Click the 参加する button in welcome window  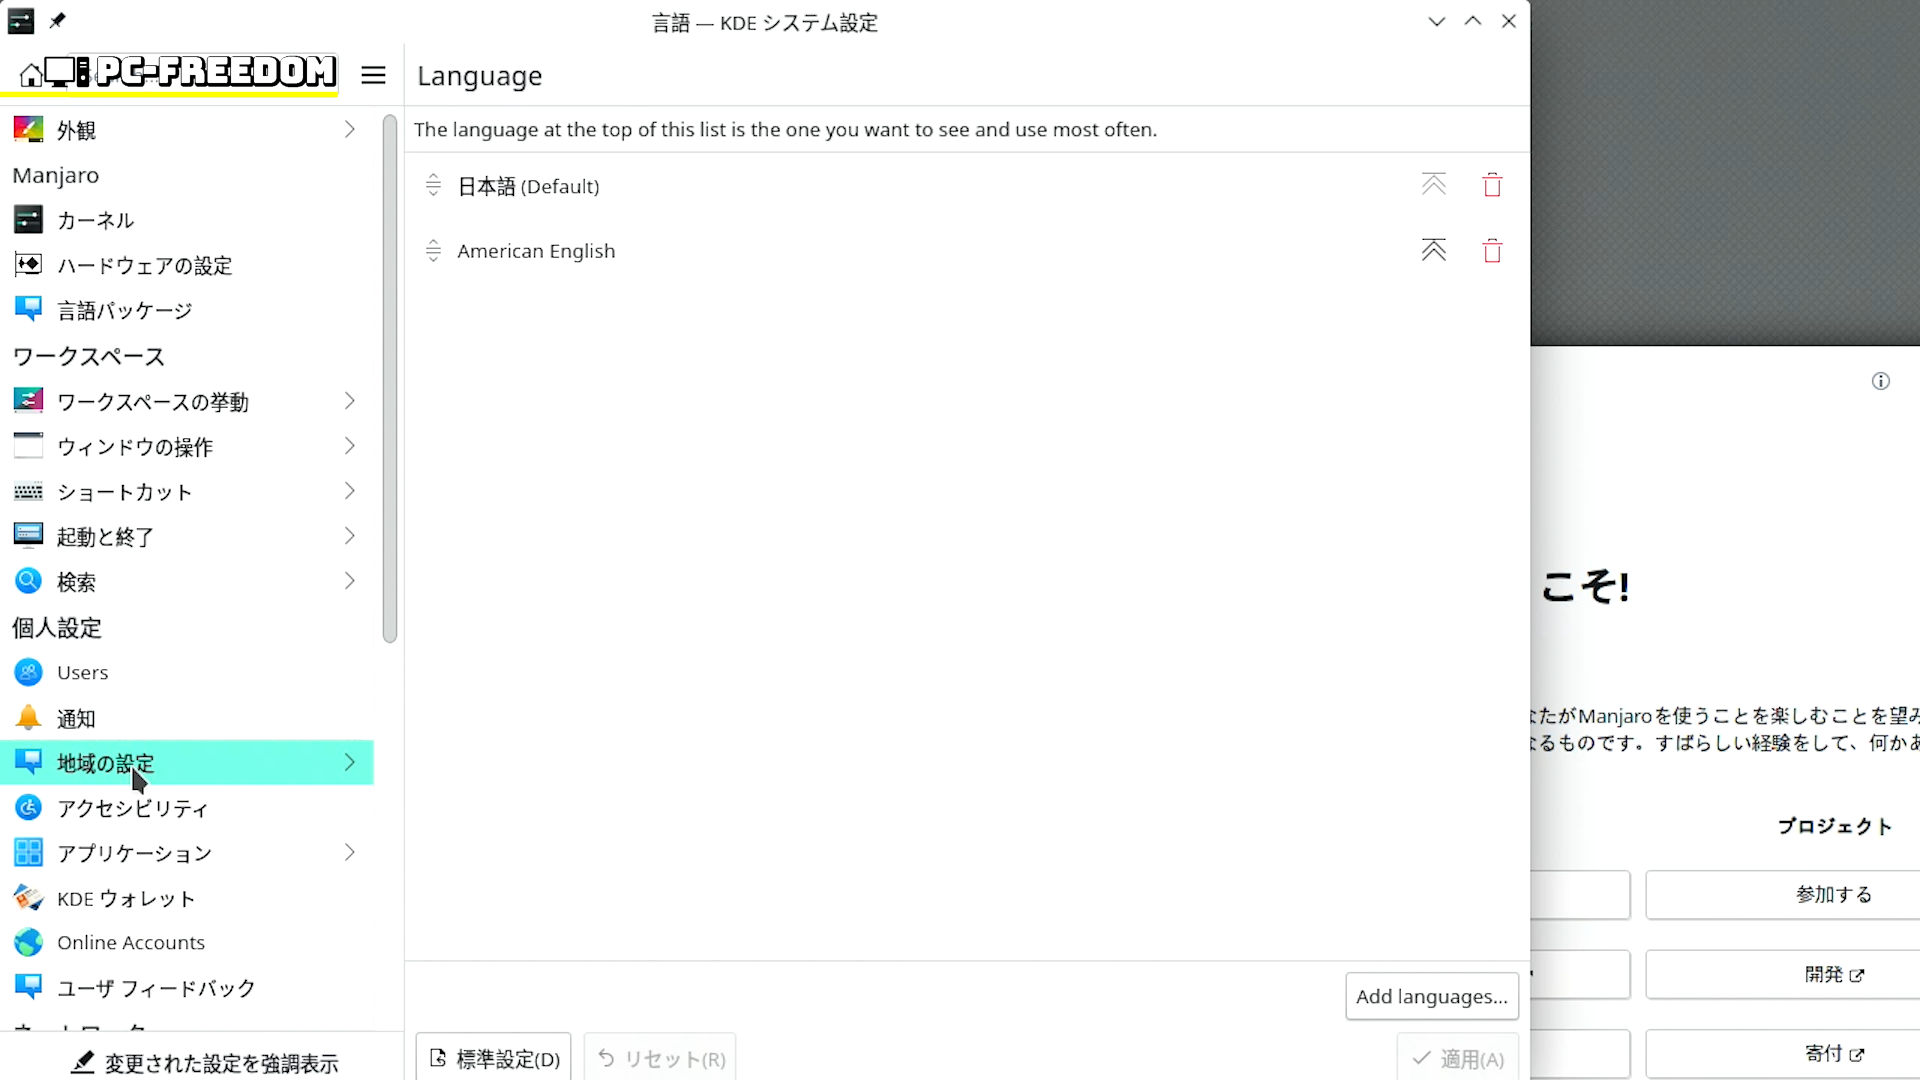[1832, 894]
